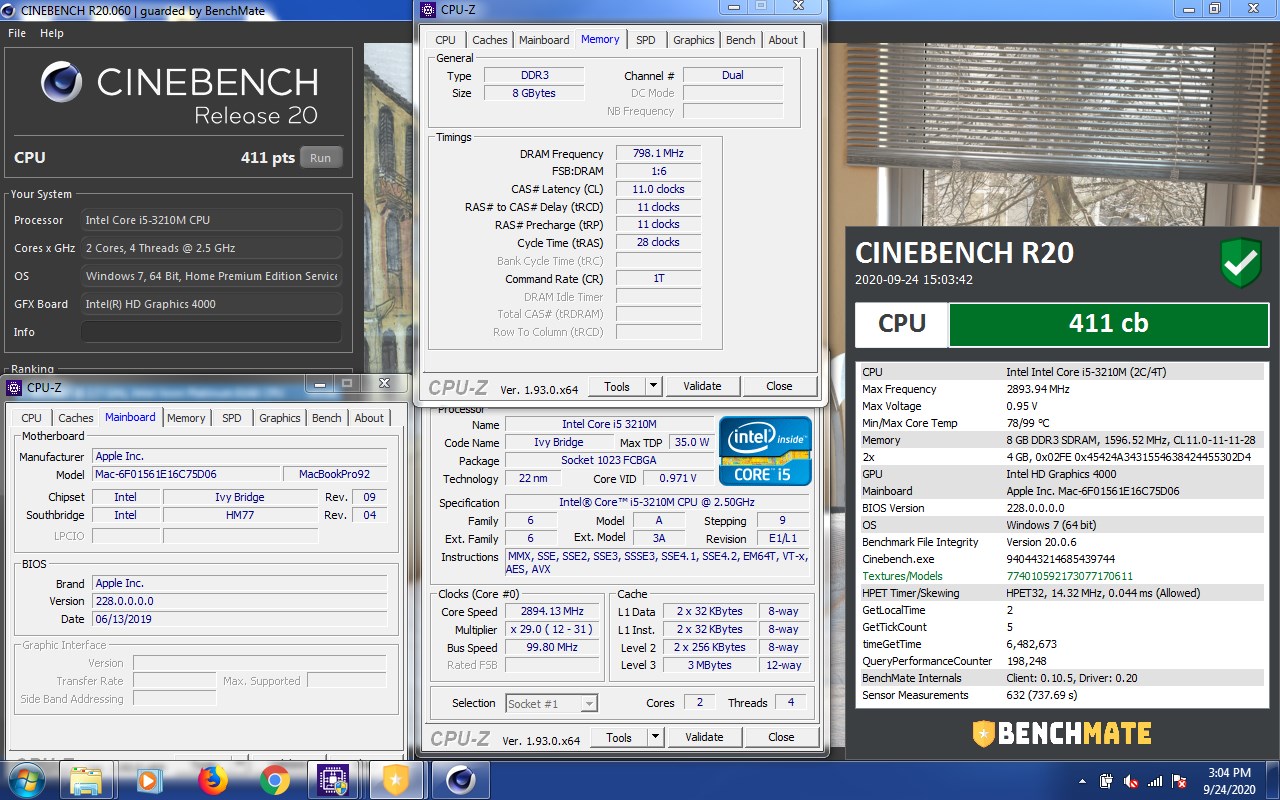Click the BenchMate logo at panel bottom
This screenshot has height=800, width=1280.
tap(1061, 734)
